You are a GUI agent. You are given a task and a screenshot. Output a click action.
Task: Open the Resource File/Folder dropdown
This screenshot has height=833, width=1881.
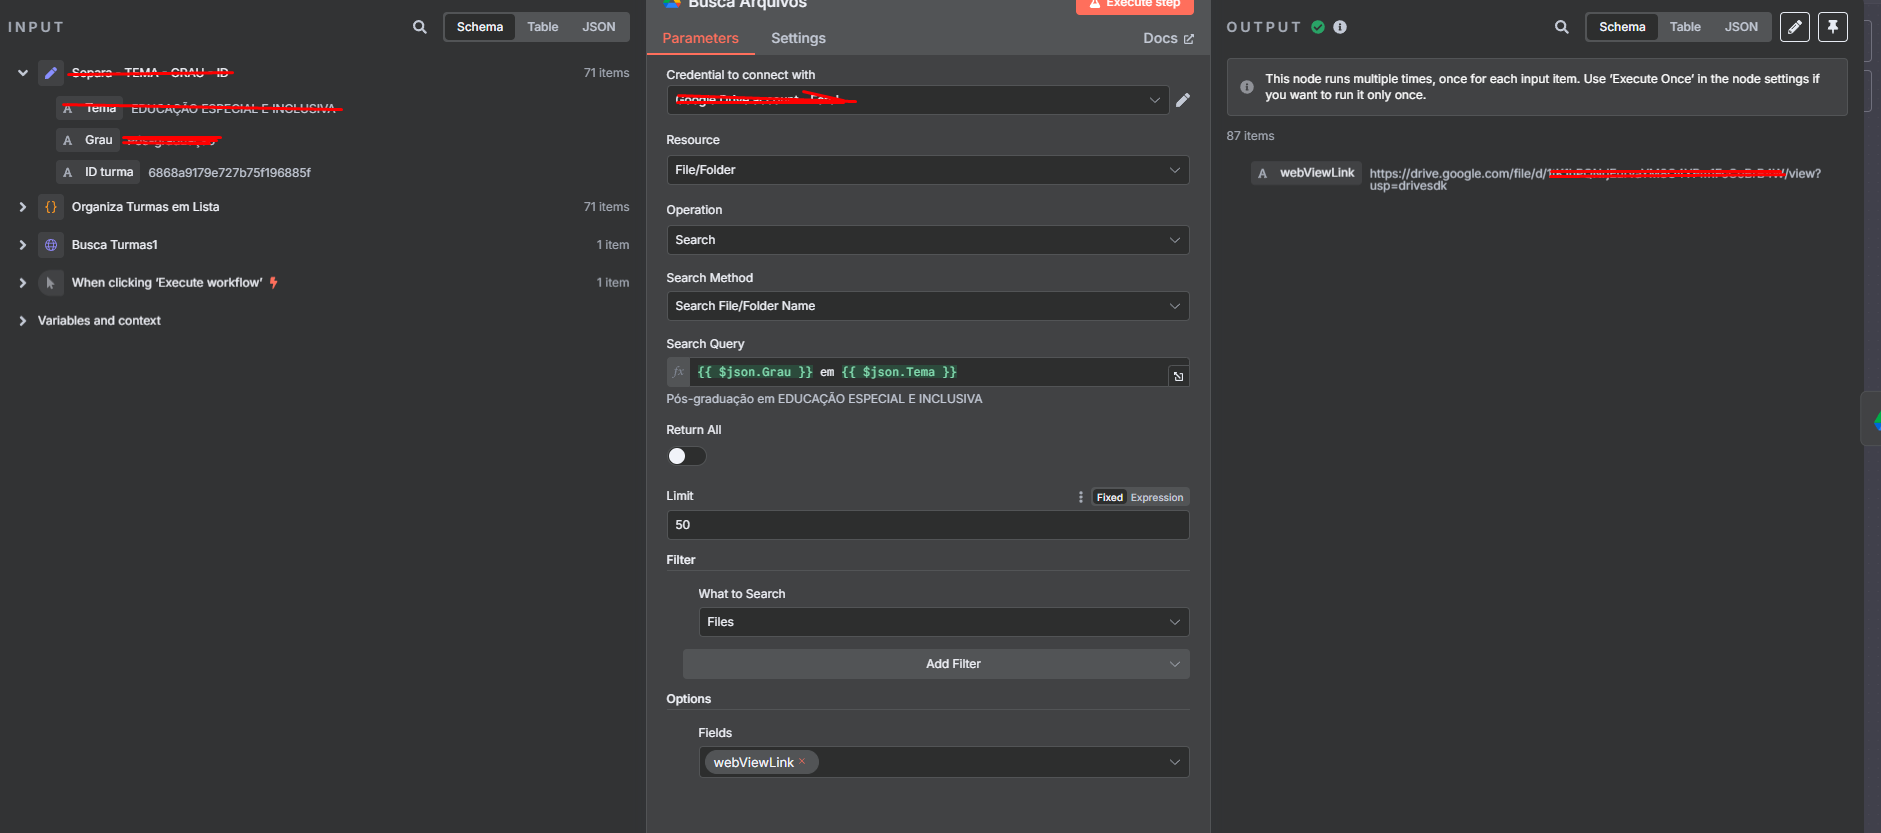point(927,170)
